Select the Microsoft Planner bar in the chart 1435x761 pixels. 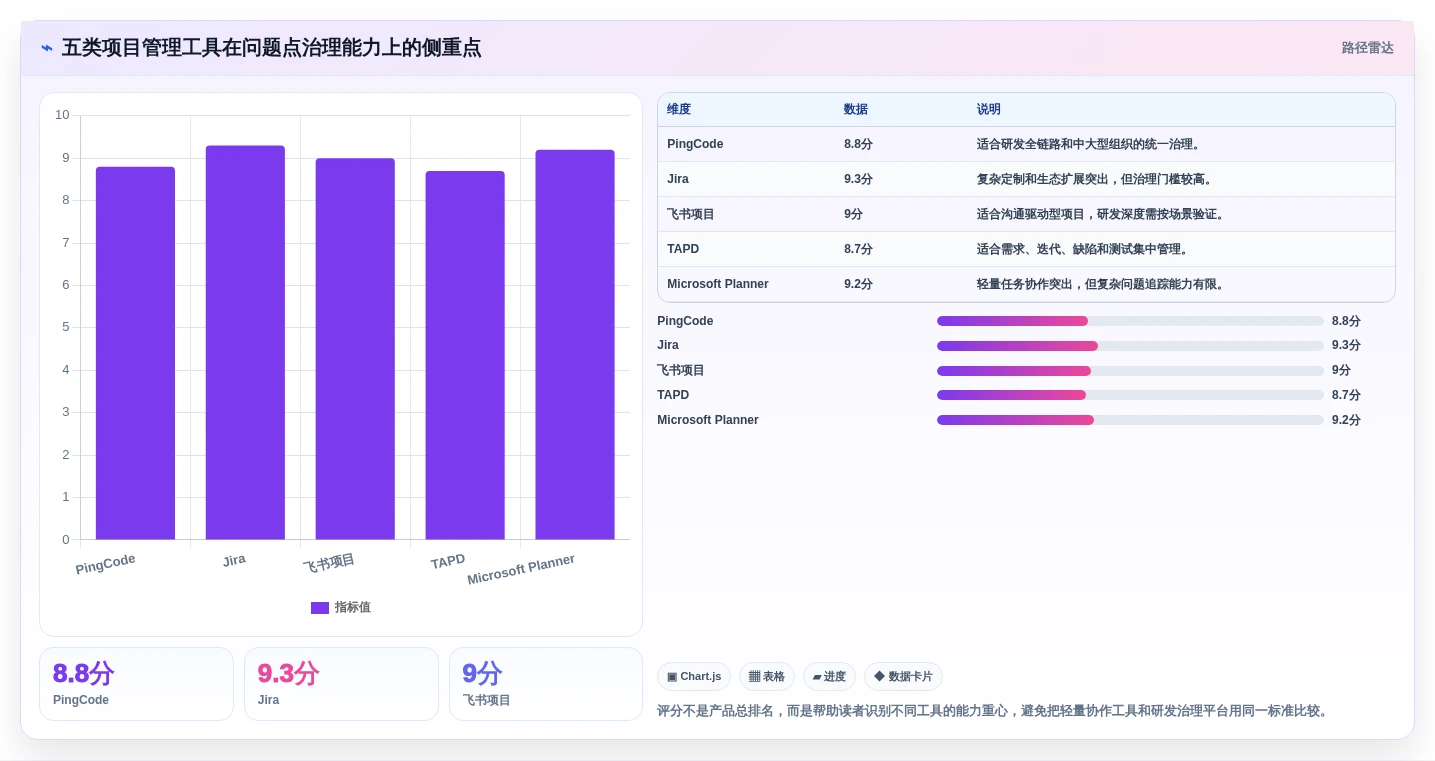click(575, 345)
